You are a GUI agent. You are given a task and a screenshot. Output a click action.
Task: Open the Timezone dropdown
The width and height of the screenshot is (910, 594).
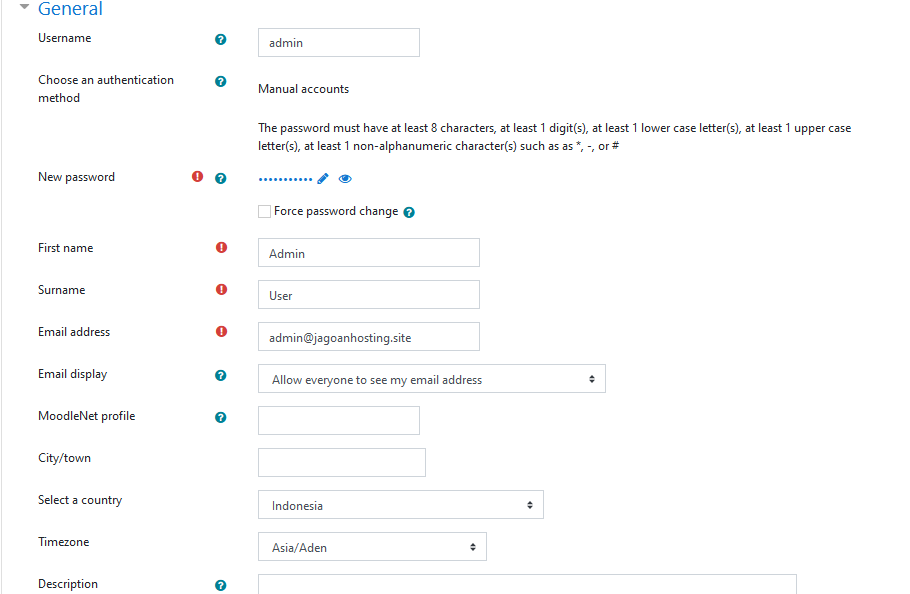(x=373, y=547)
